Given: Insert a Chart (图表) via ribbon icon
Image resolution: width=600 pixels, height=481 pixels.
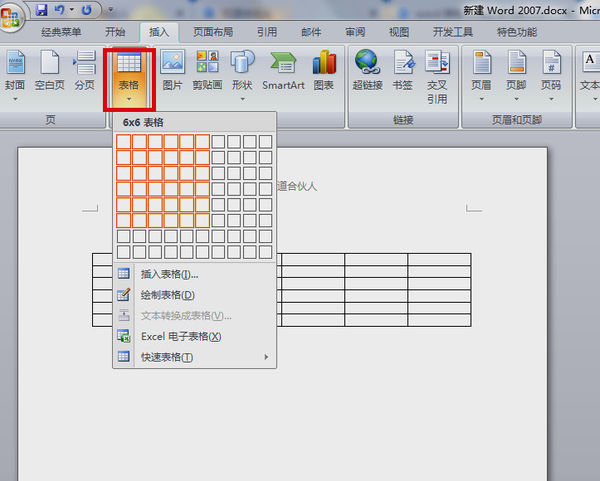Looking at the screenshot, I should tap(324, 70).
